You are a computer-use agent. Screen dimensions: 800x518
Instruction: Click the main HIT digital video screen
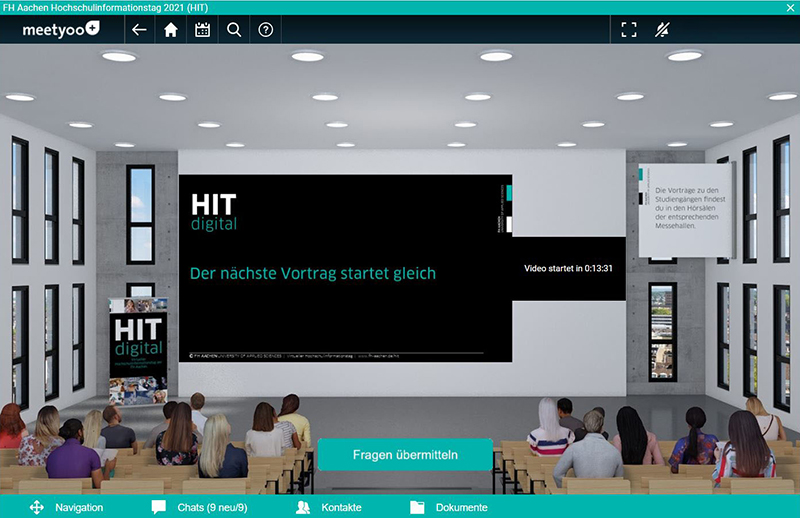(x=345, y=268)
